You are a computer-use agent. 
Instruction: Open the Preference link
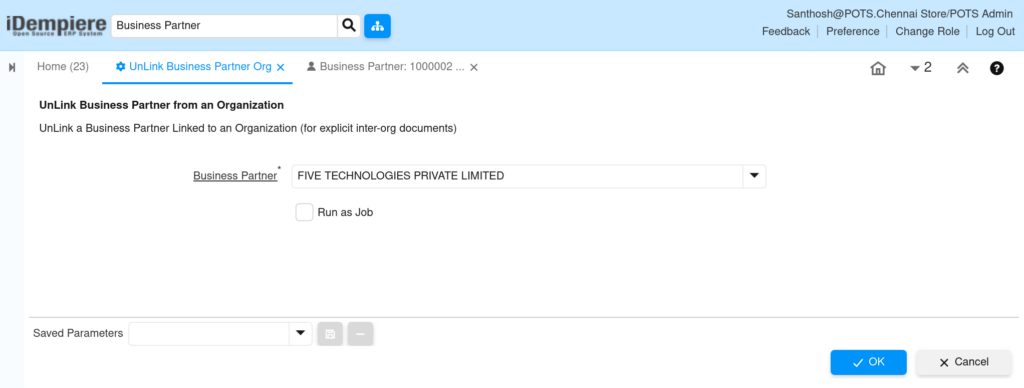853,31
